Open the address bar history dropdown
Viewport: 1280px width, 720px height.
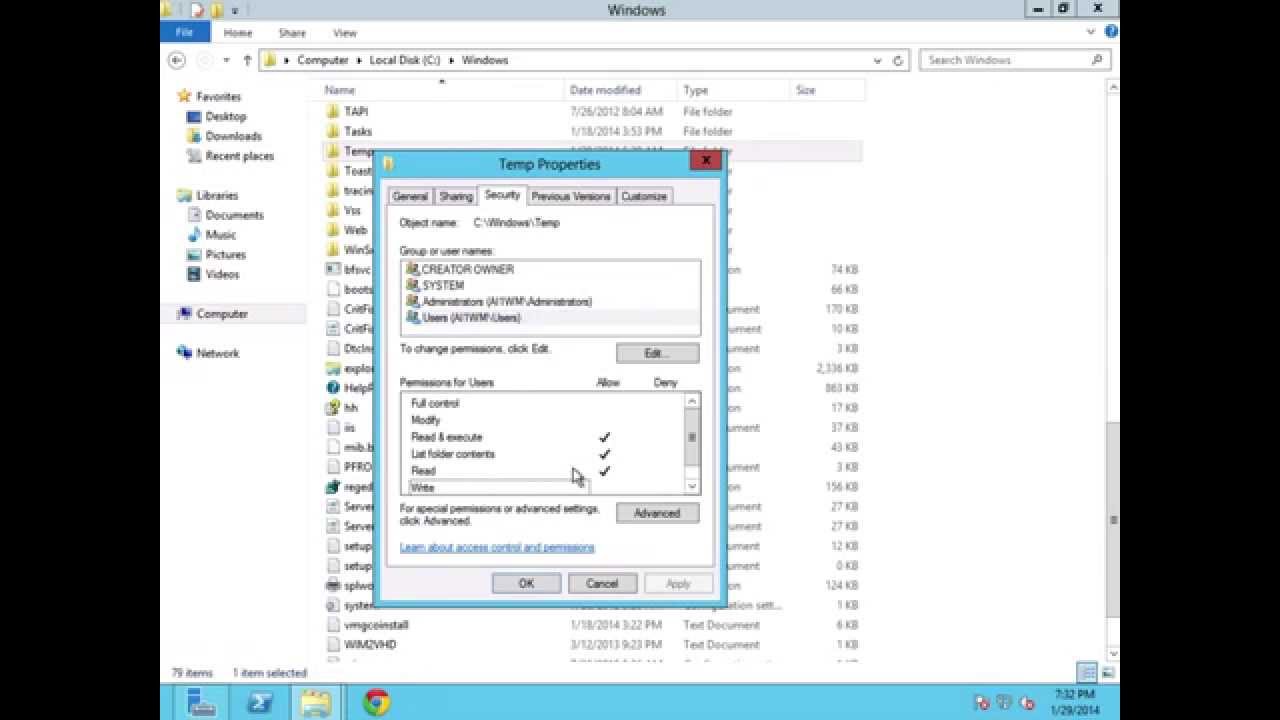point(878,60)
